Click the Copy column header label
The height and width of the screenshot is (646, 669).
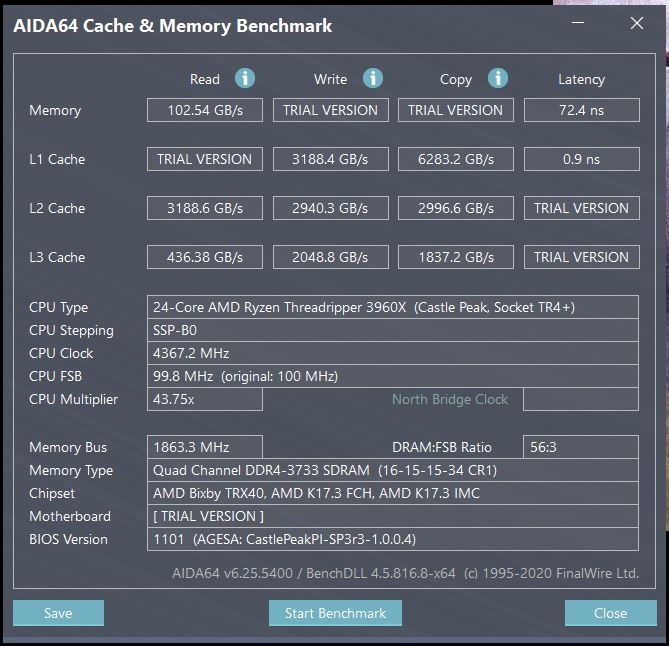coord(456,80)
